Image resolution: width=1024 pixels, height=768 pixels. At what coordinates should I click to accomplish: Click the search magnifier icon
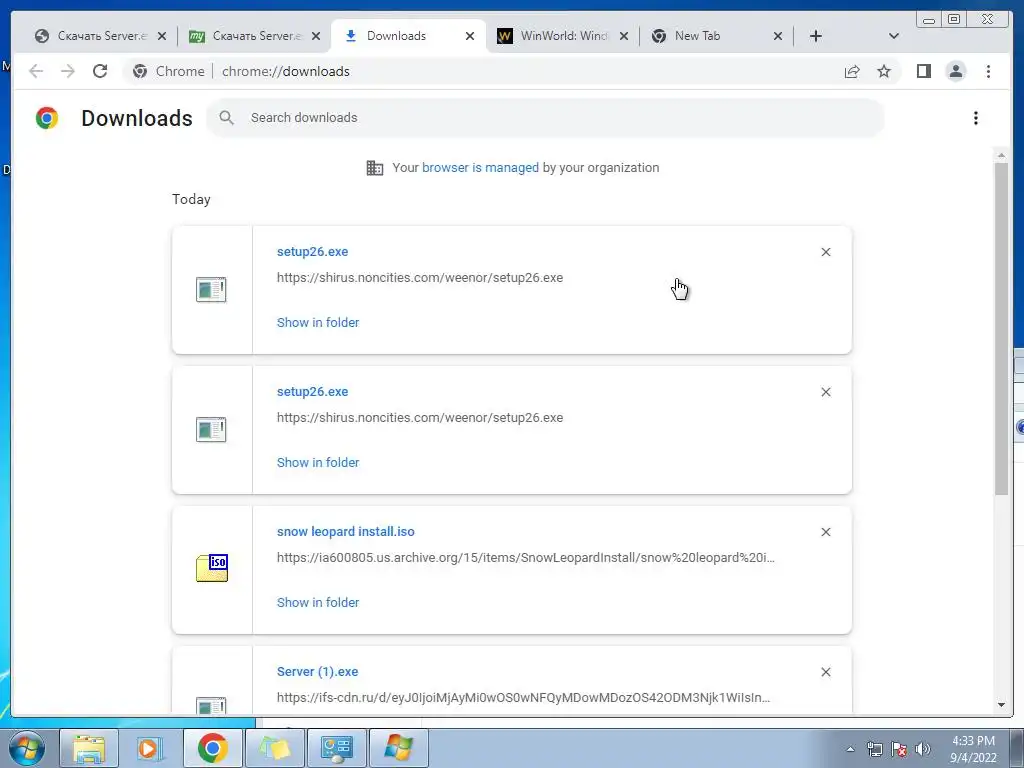[x=227, y=118]
